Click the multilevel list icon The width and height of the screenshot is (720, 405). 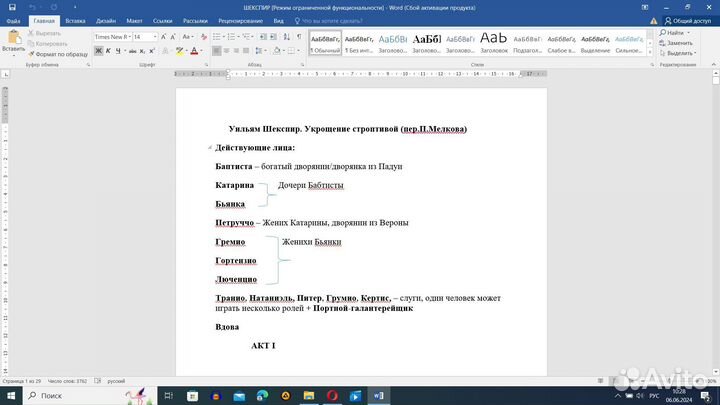click(x=247, y=37)
